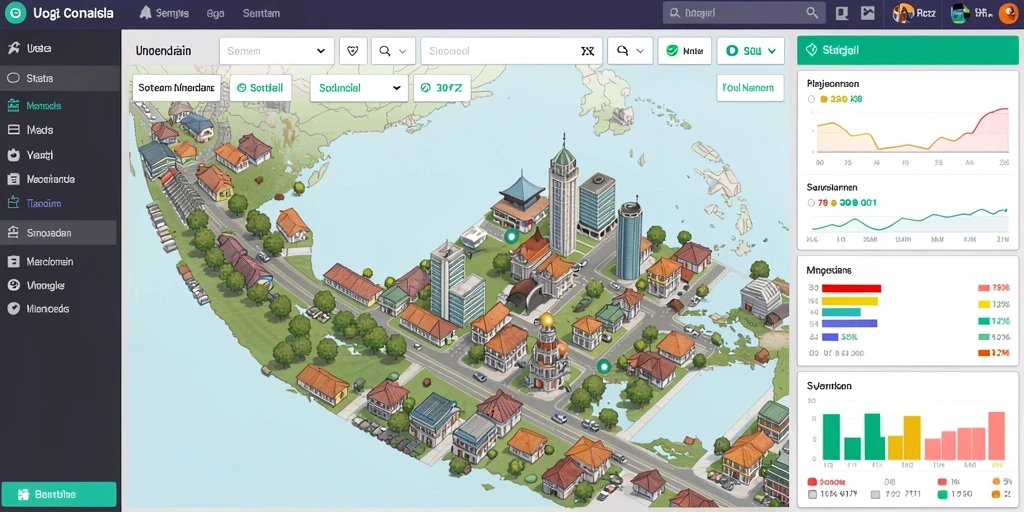Viewport: 1024px width, 512px height.
Task: Expand the green Sou dropdown
Action: pyautogui.click(x=750, y=51)
